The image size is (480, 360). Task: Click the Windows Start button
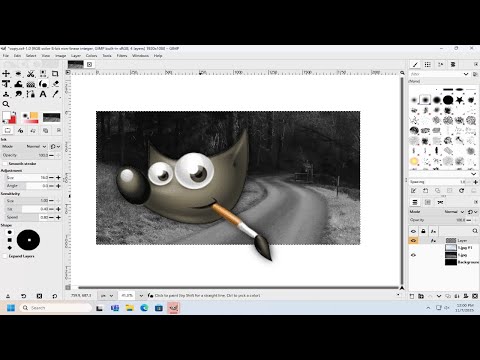11,308
